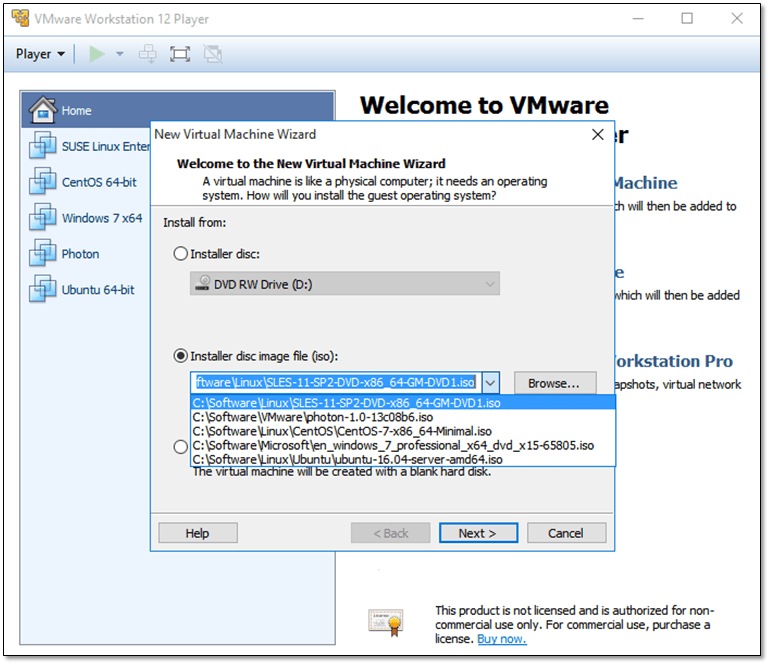Screen dimensions: 770x665
Task: Select Home in the VM library
Action: pyautogui.click(x=178, y=110)
